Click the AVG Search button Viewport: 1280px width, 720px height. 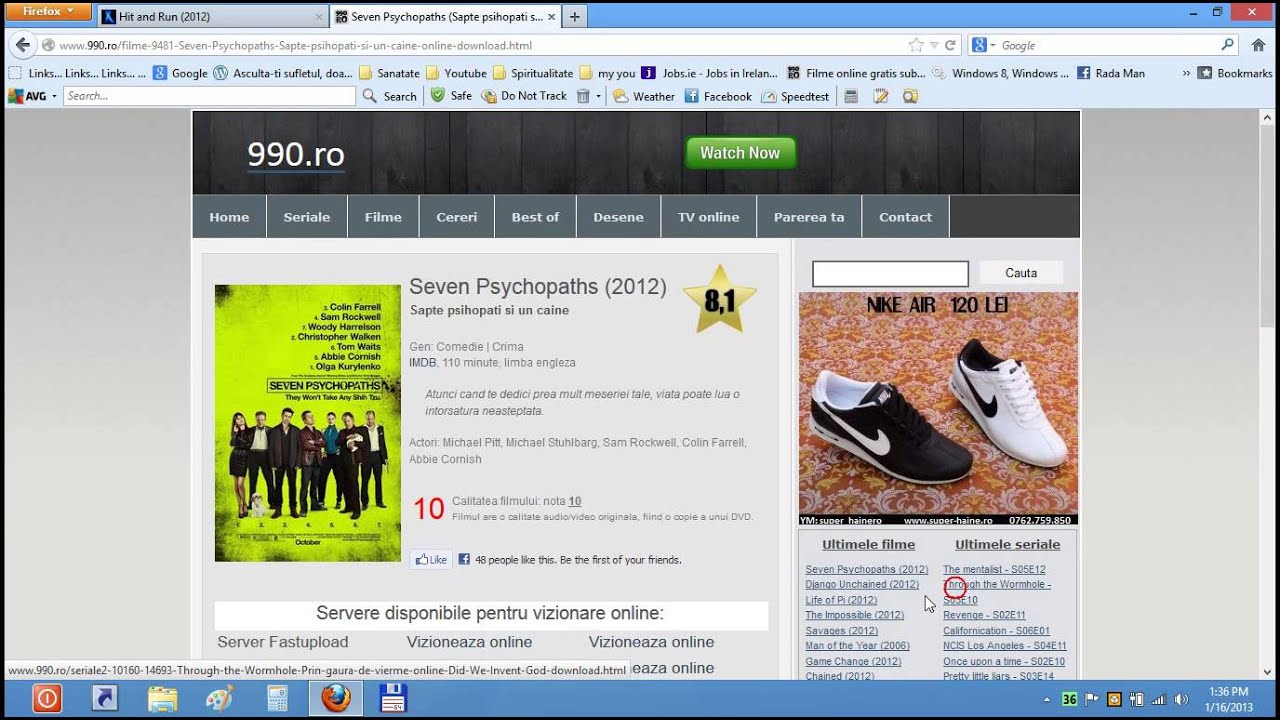click(x=390, y=96)
